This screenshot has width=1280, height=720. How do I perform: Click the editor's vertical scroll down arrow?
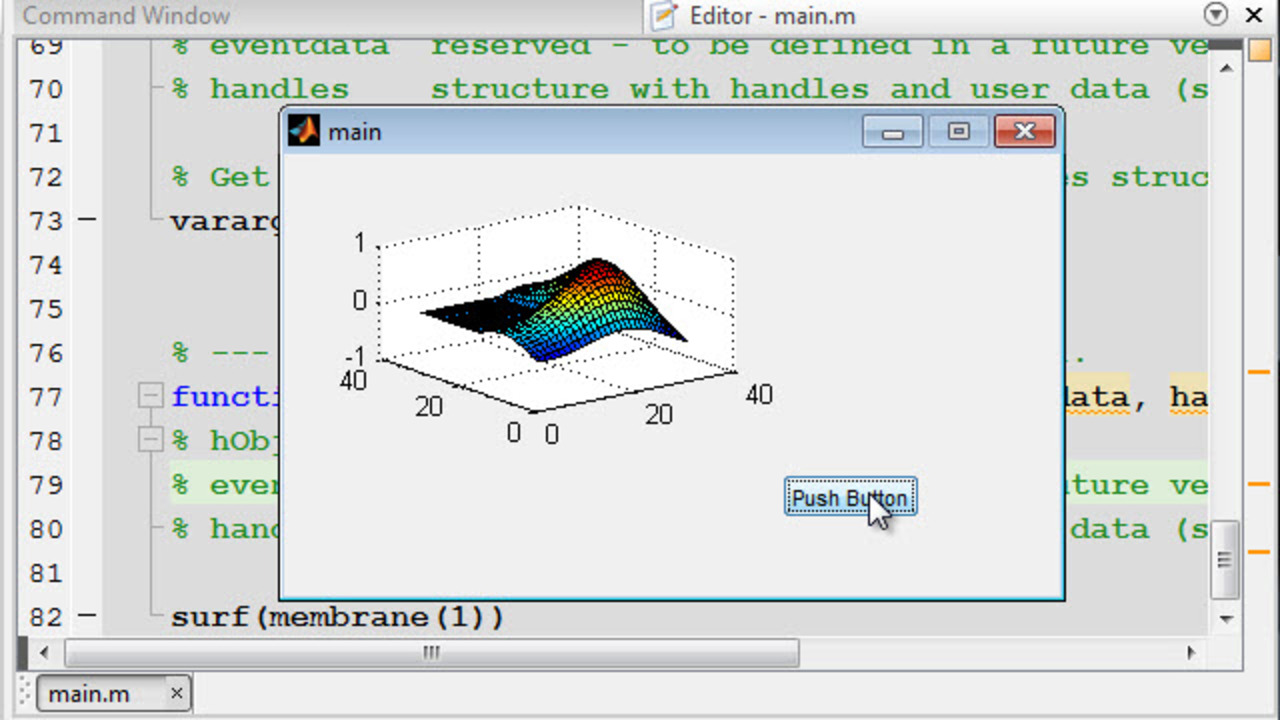1227,620
